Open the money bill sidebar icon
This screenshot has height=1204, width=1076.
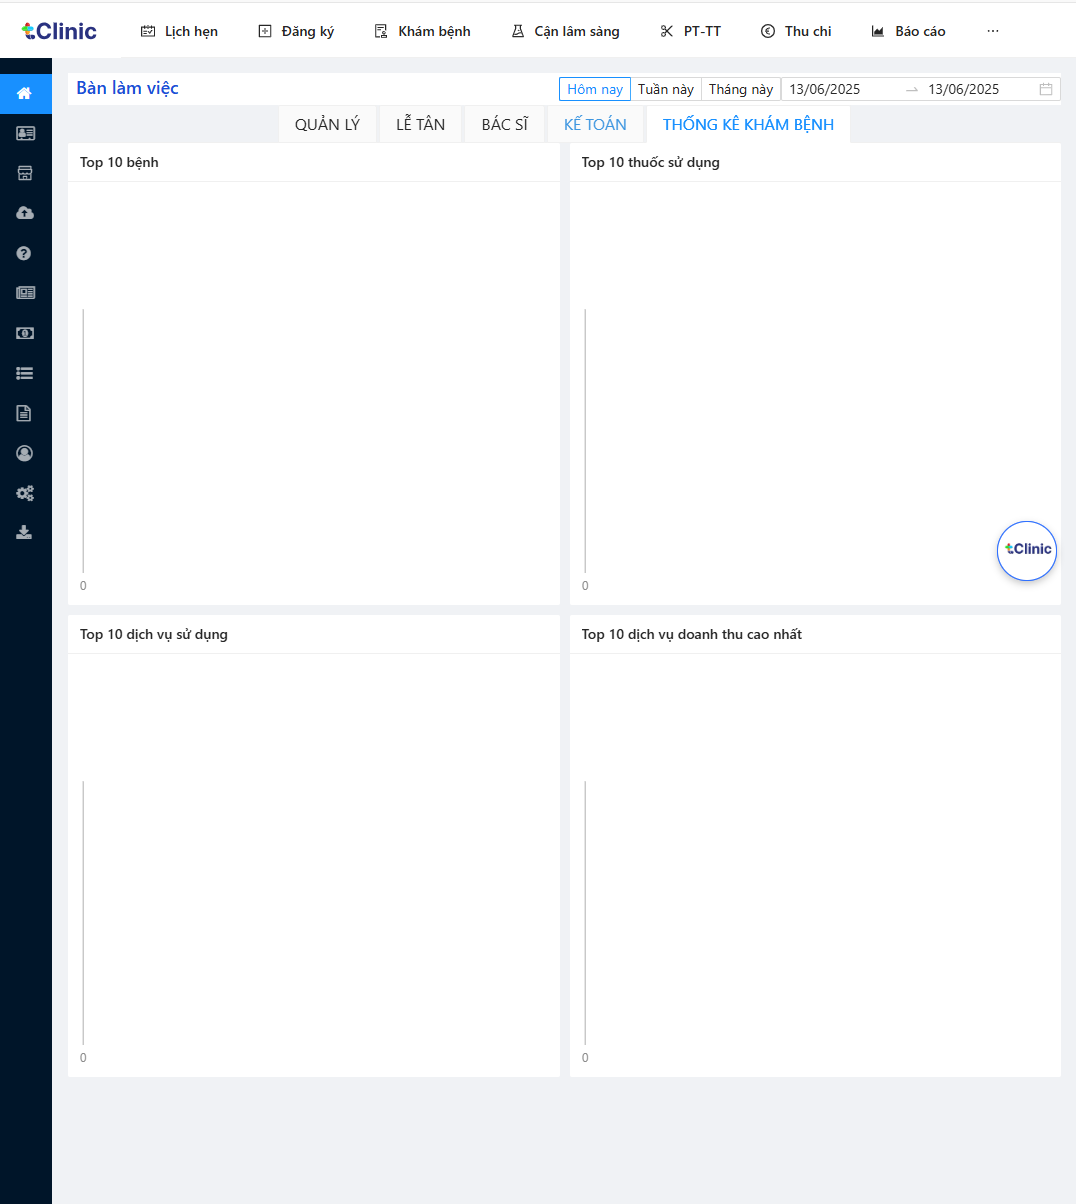(25, 333)
